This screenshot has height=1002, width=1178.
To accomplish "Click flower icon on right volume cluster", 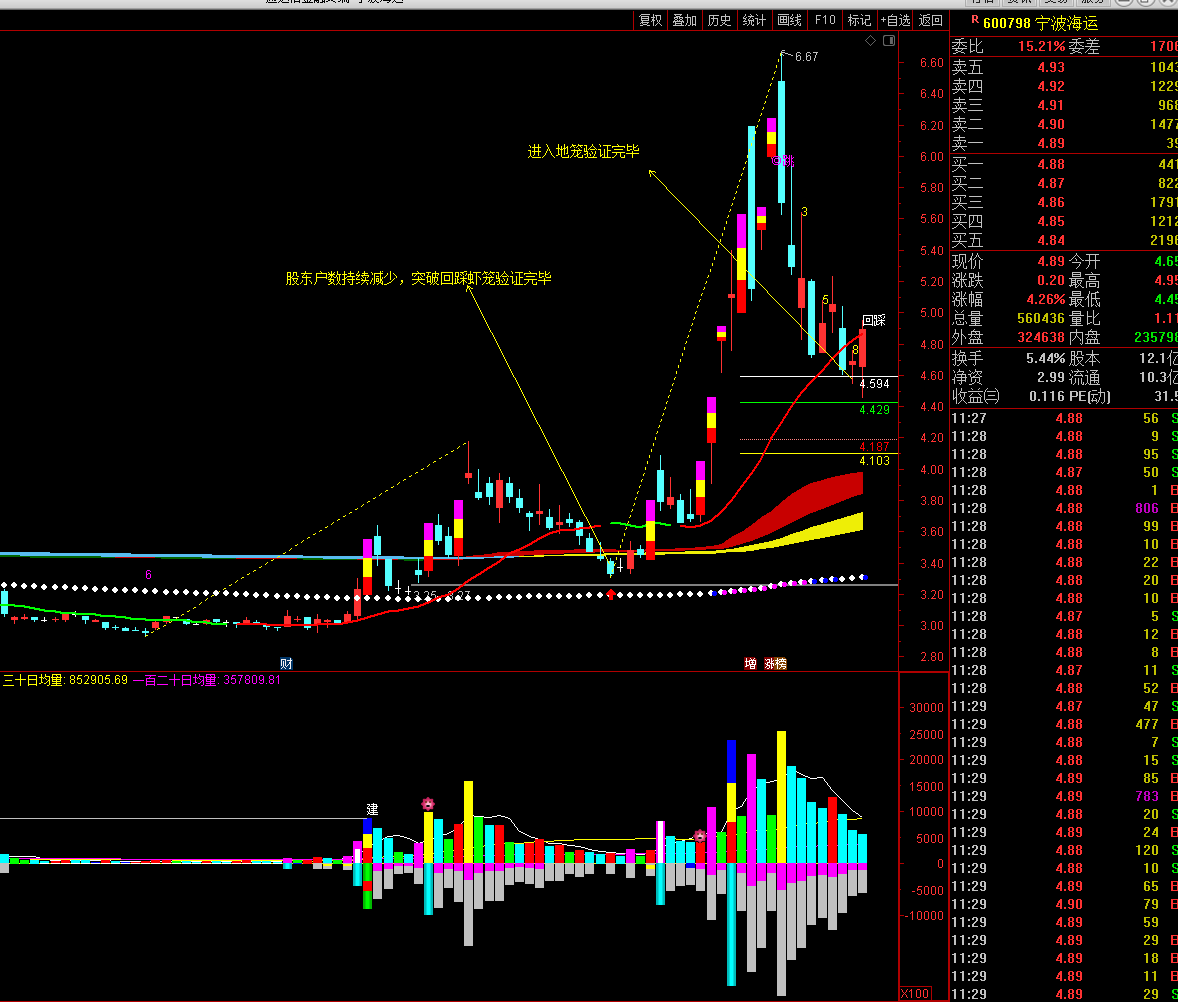I will pyautogui.click(x=699, y=835).
